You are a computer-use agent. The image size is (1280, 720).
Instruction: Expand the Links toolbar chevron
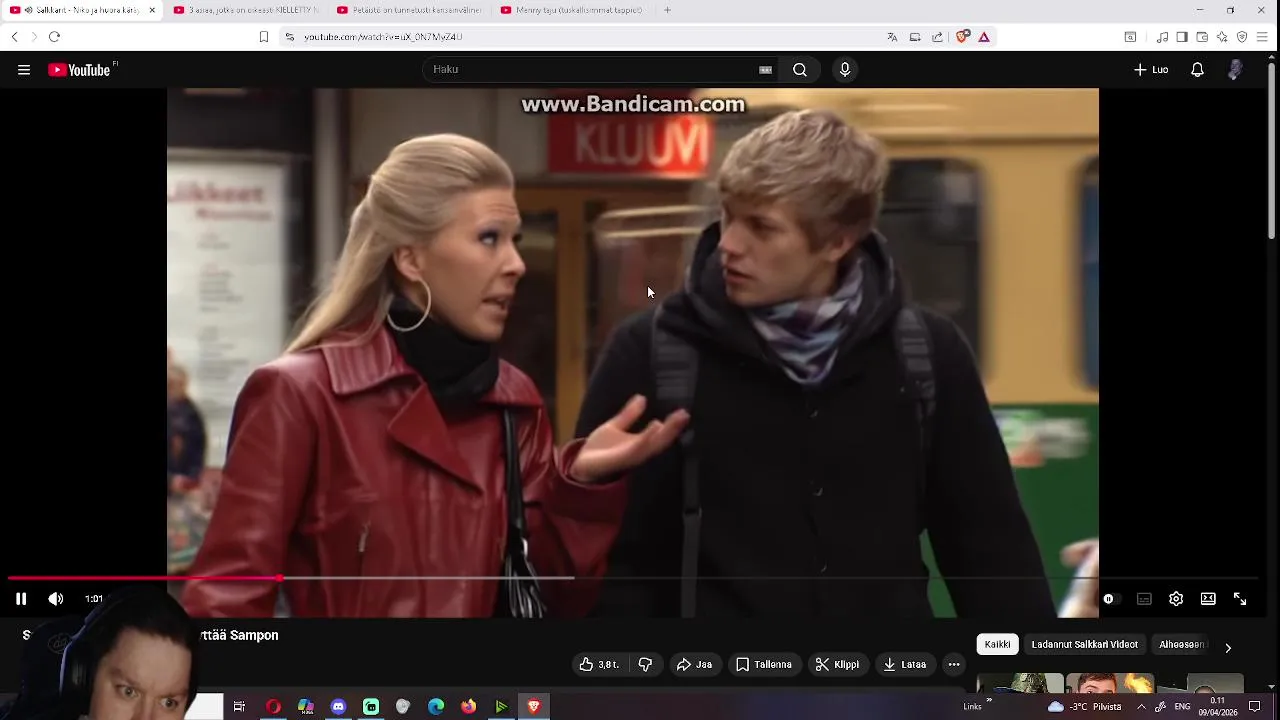click(989, 701)
